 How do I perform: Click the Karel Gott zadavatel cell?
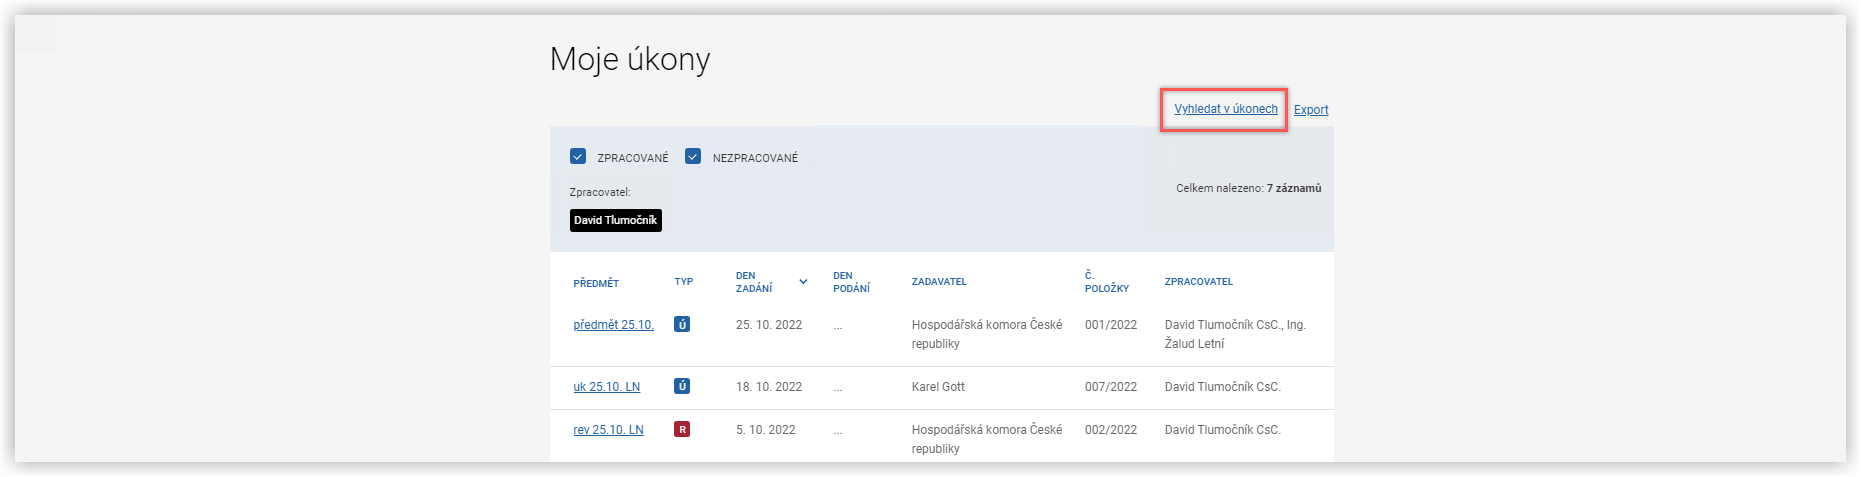tap(938, 387)
